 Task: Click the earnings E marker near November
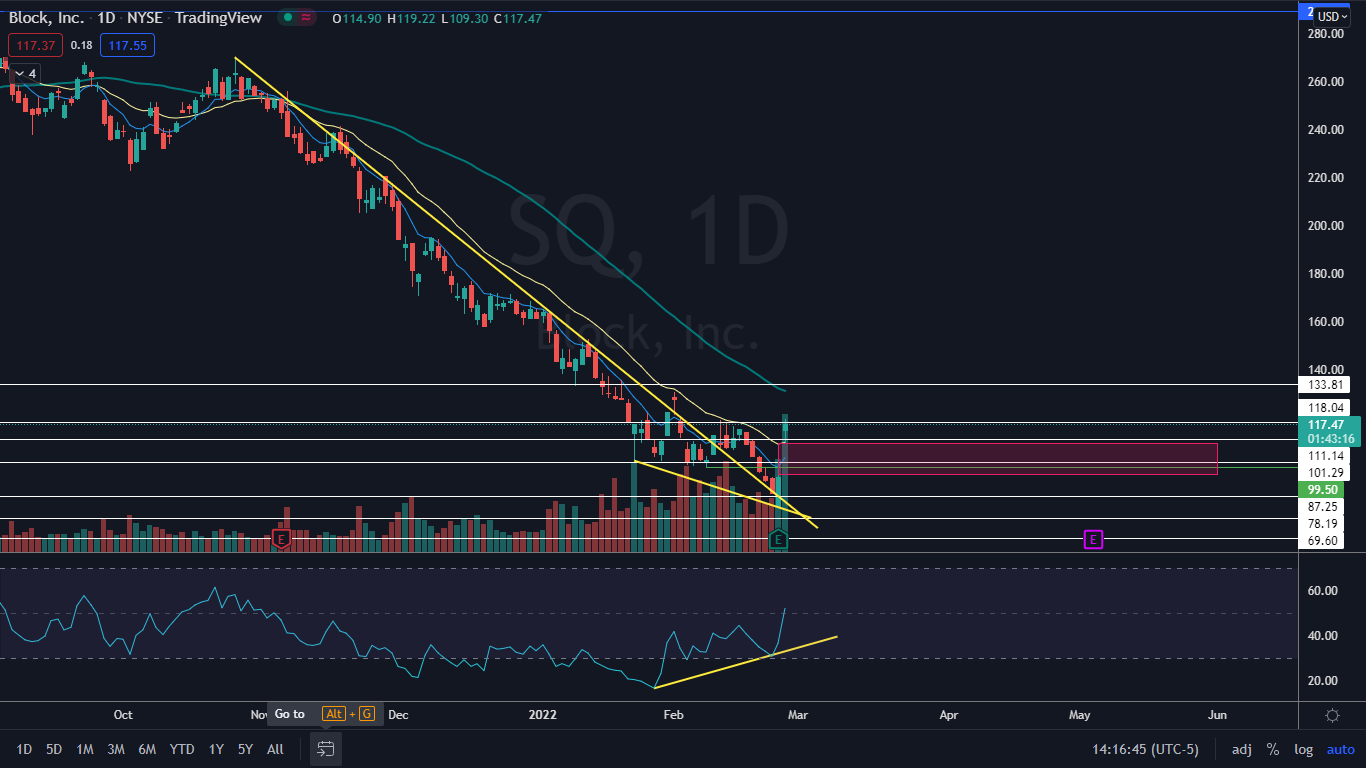[281, 539]
